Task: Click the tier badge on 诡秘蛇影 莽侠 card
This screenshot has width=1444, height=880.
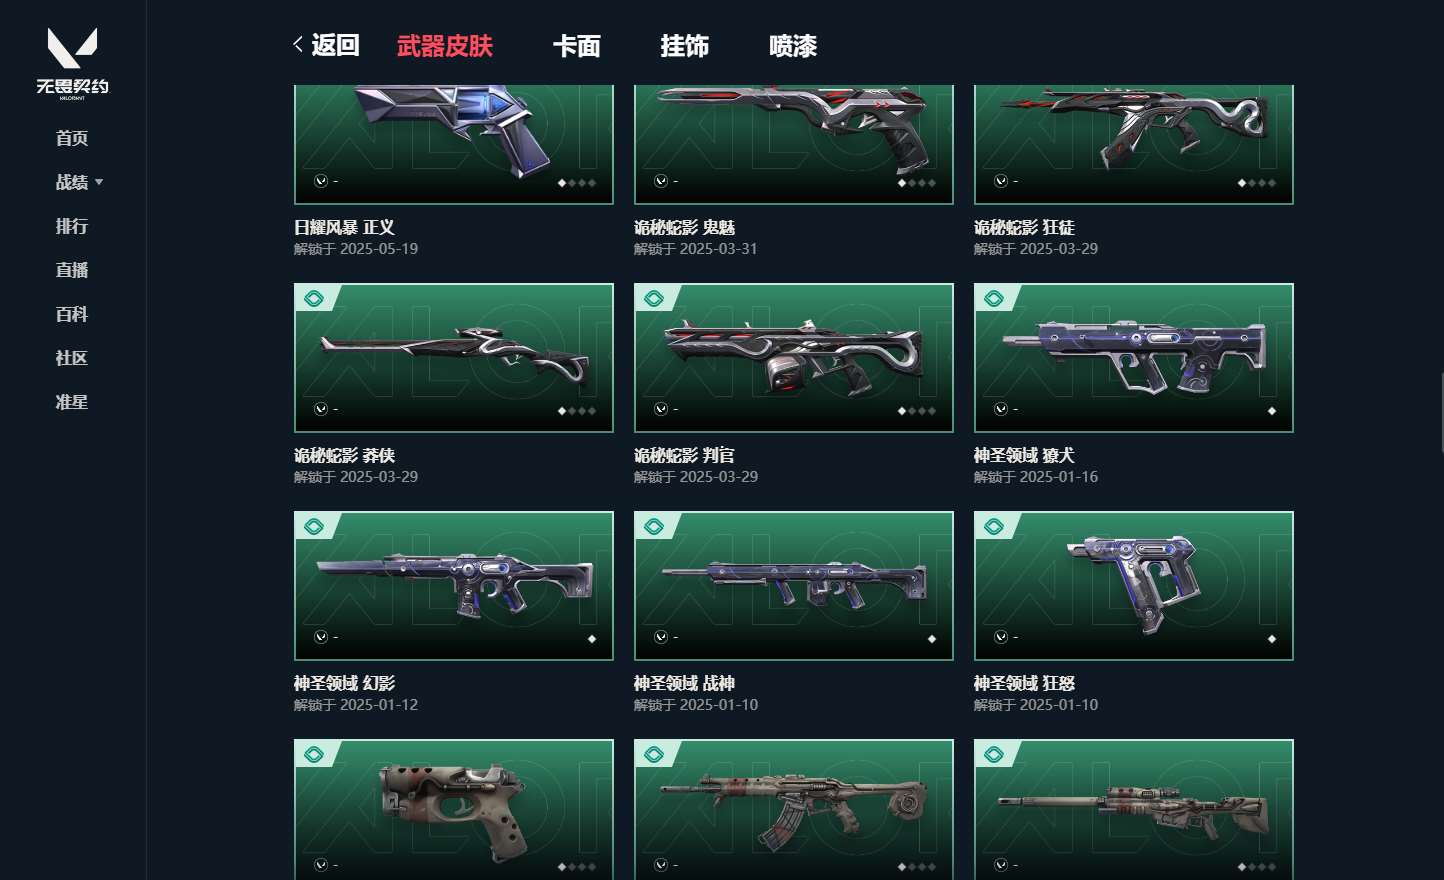Action: pos(313,298)
